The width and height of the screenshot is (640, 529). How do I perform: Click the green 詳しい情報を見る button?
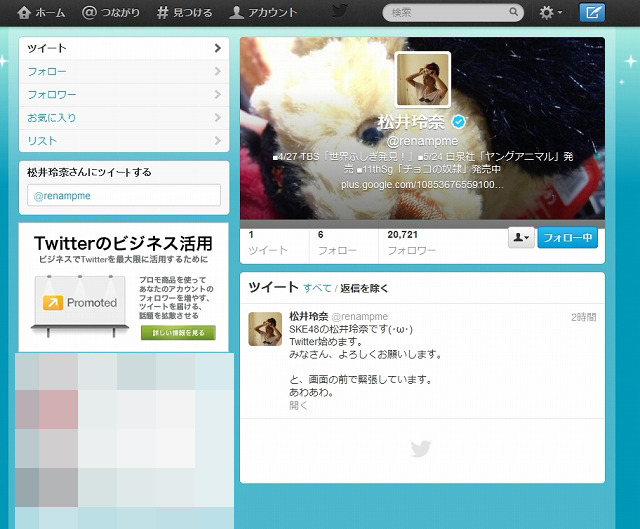click(178, 333)
